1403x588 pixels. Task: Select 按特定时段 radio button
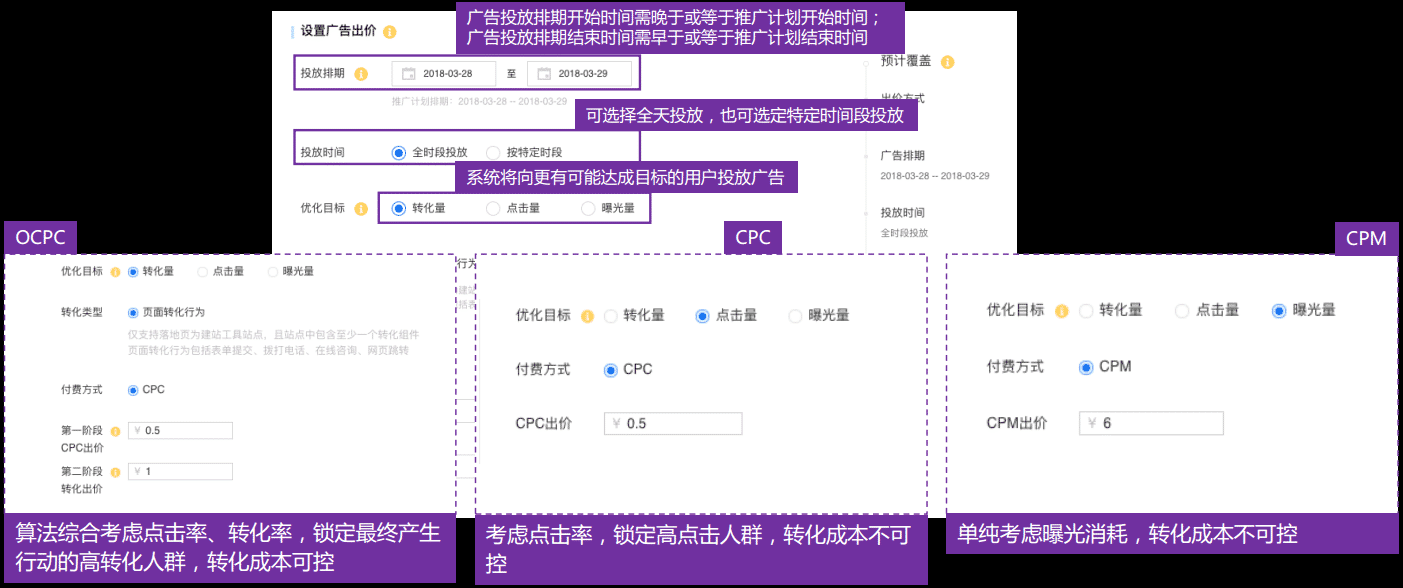[493, 153]
